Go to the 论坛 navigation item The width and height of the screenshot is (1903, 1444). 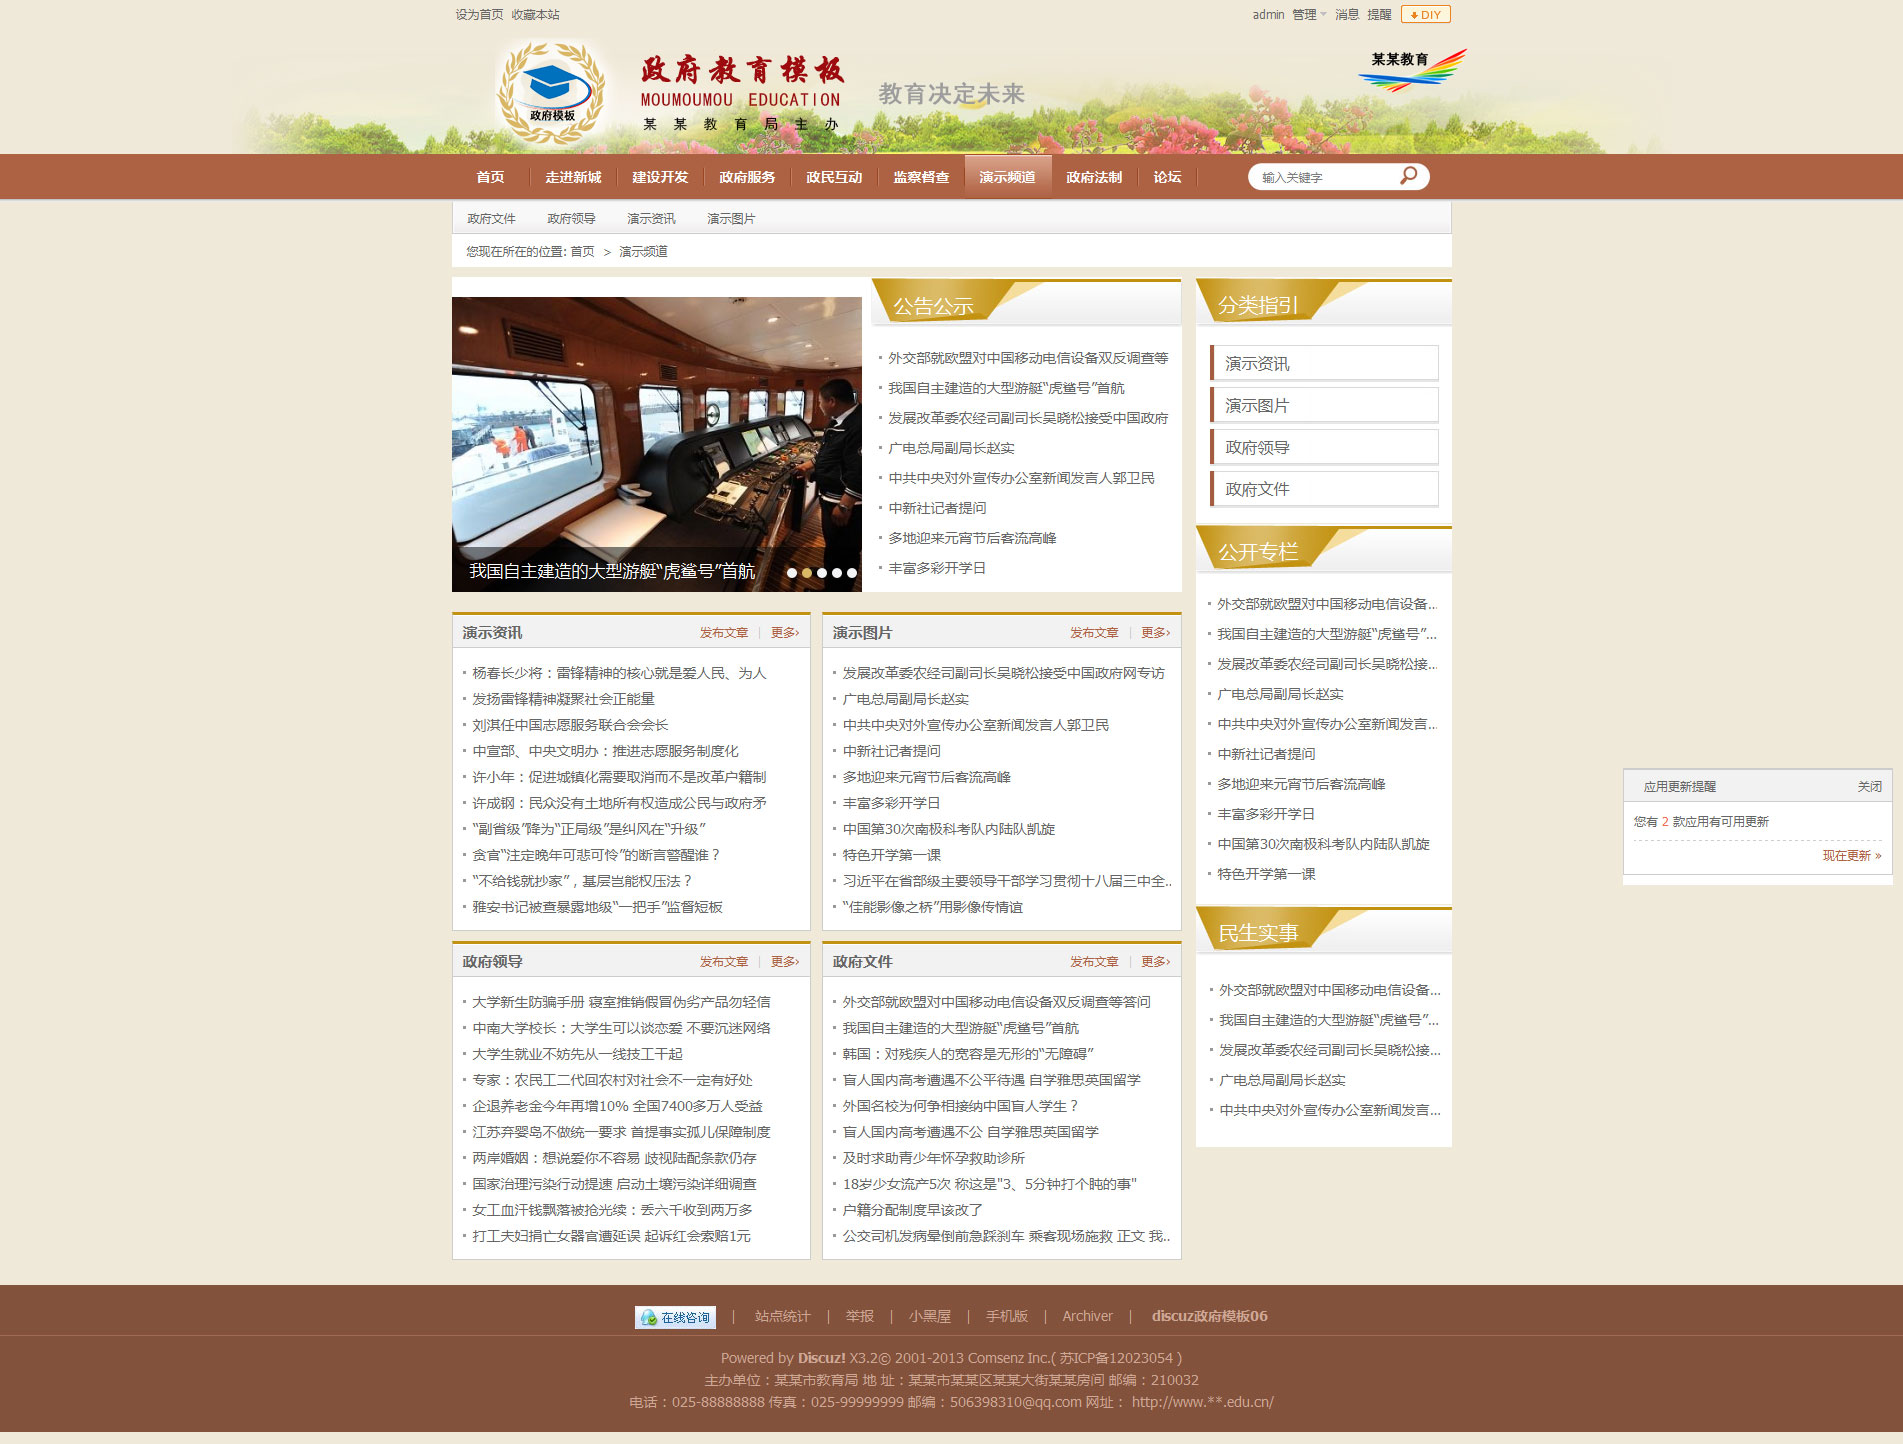1167,177
